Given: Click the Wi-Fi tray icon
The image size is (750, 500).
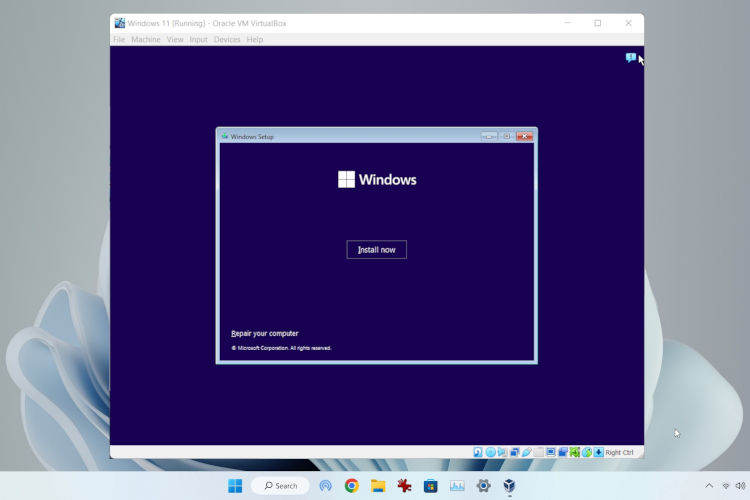Looking at the screenshot, I should 726,486.
